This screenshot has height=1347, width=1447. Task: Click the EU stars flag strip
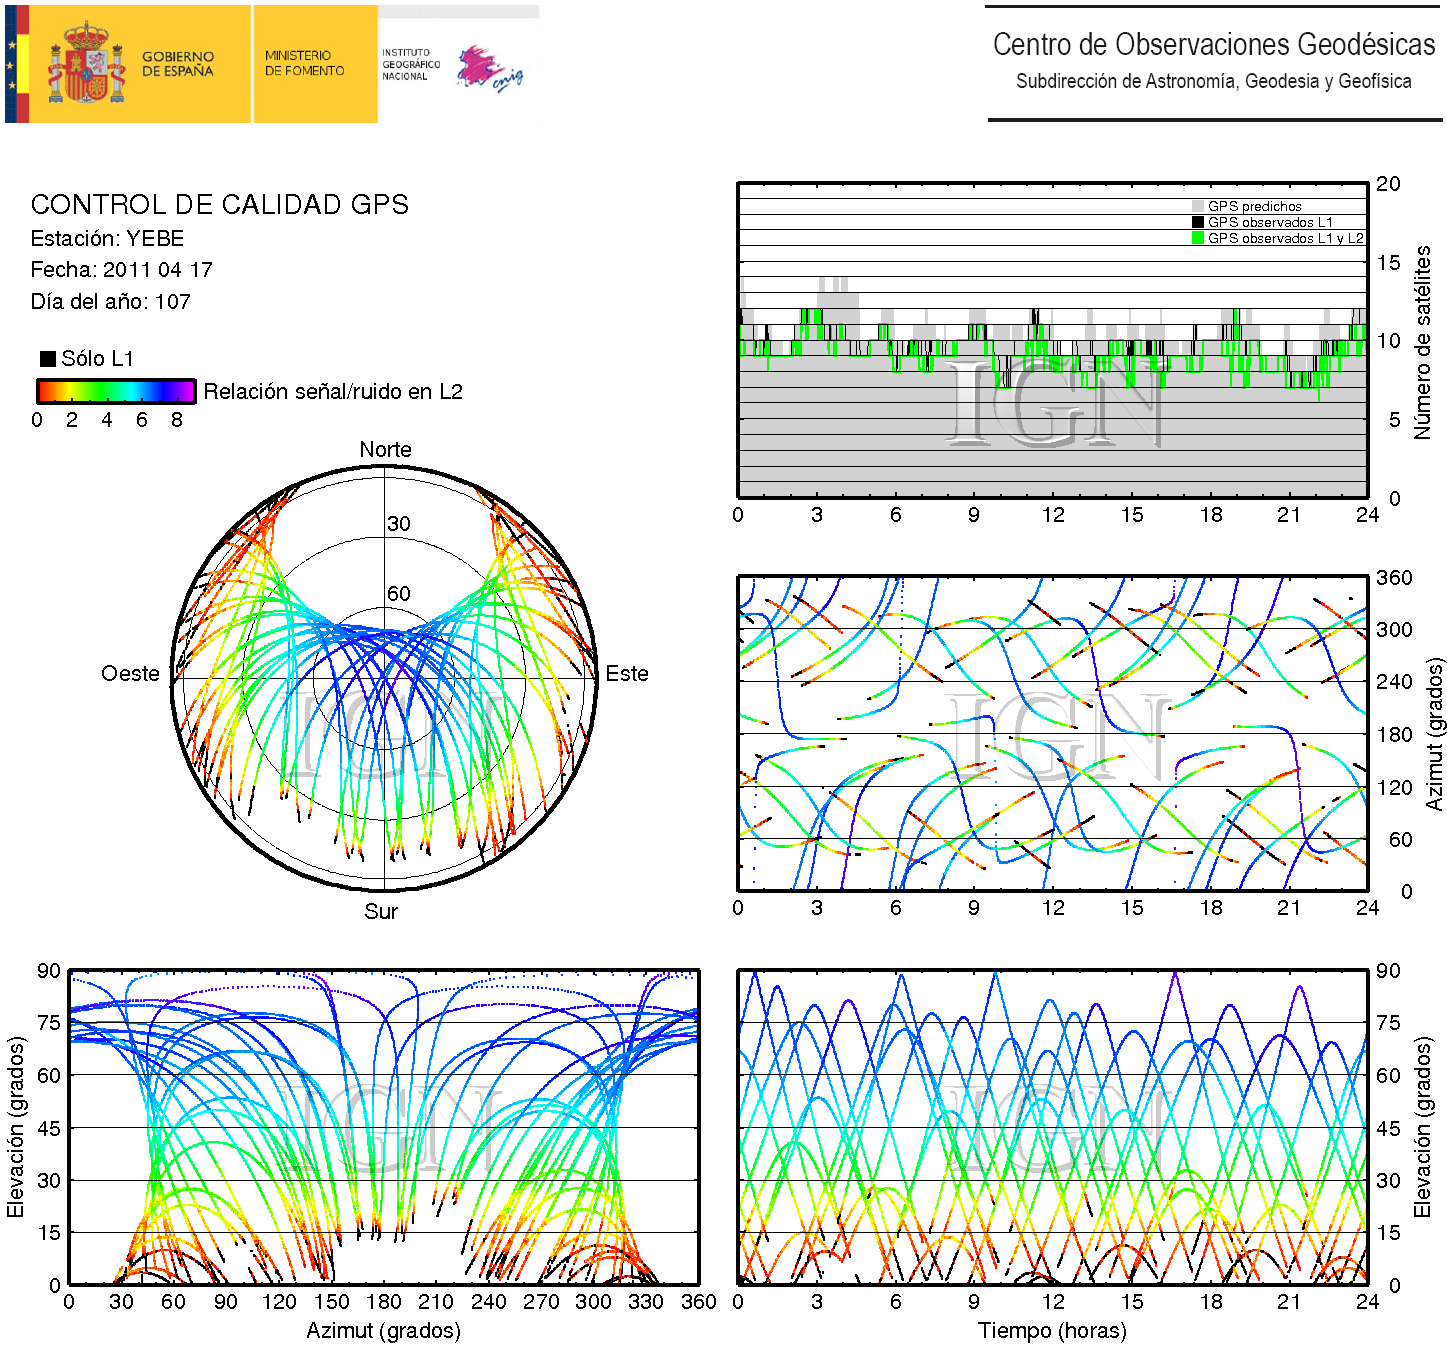point(11,64)
